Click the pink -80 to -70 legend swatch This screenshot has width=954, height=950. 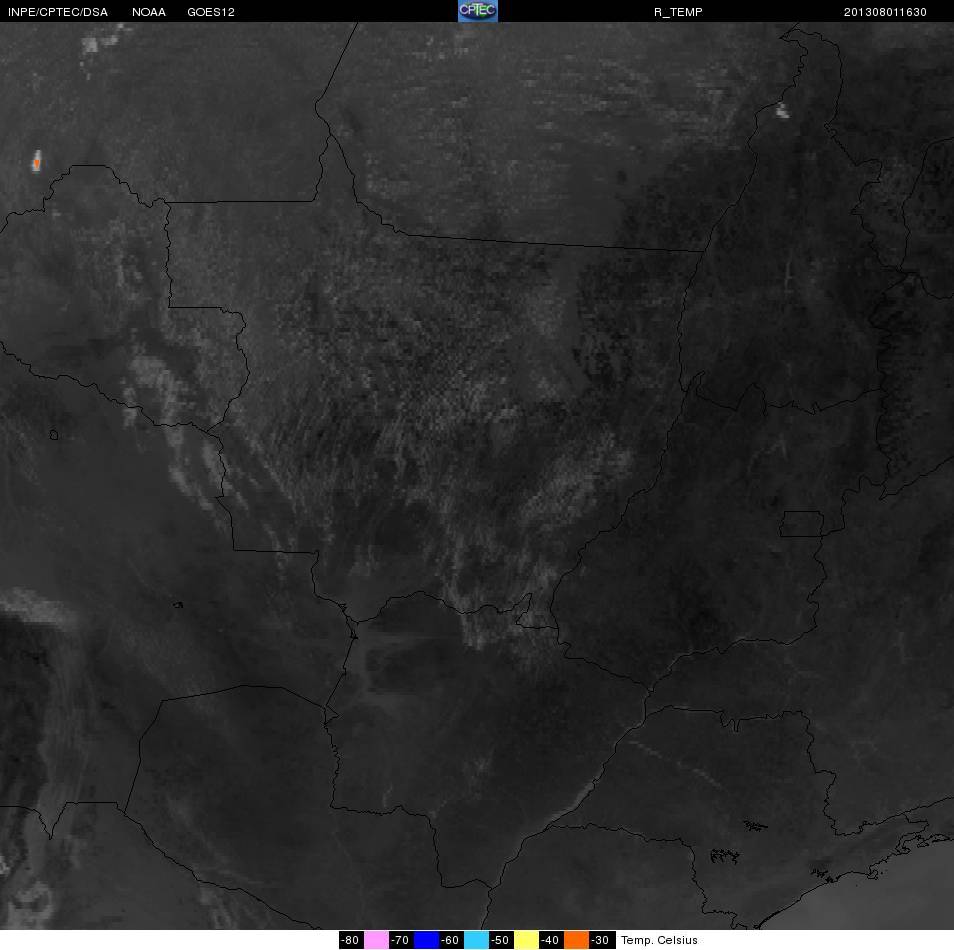(376, 940)
